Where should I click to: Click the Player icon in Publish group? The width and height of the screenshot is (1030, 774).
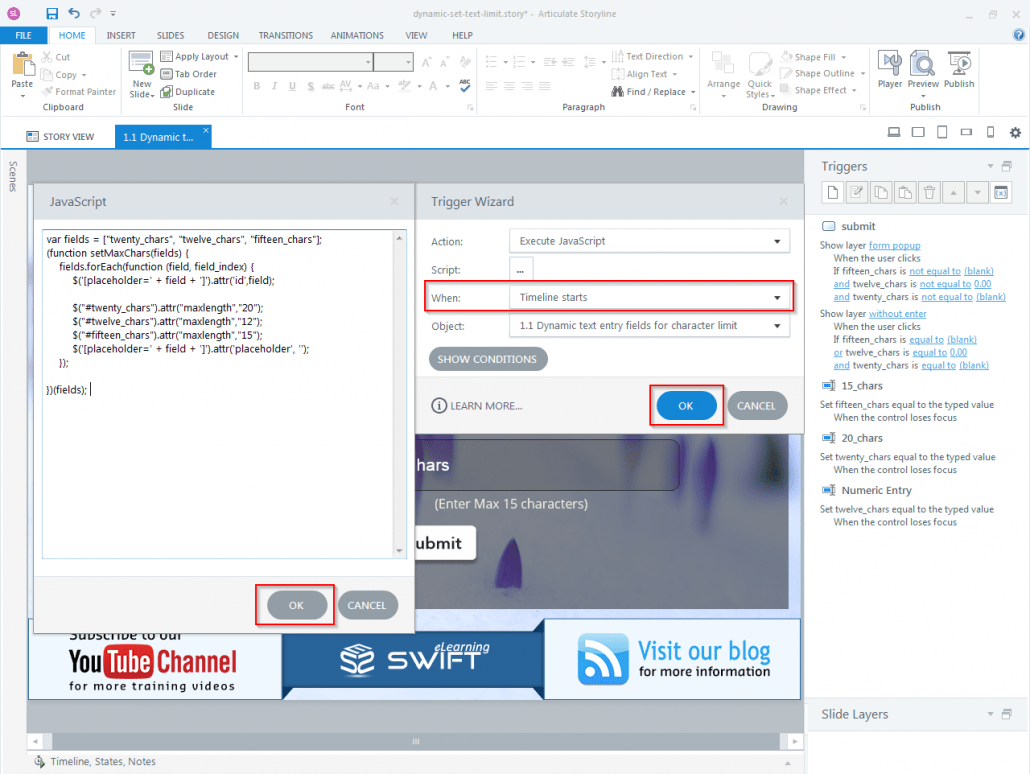pyautogui.click(x=889, y=70)
